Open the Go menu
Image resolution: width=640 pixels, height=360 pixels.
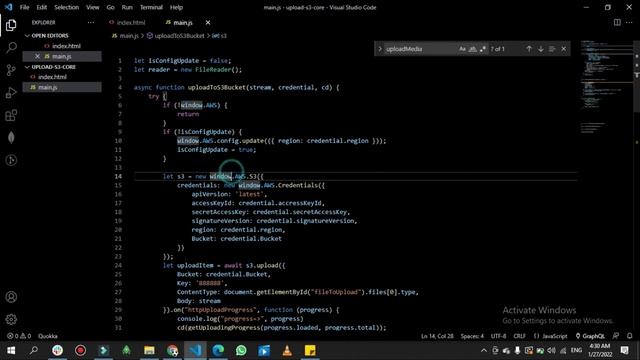tap(111, 7)
